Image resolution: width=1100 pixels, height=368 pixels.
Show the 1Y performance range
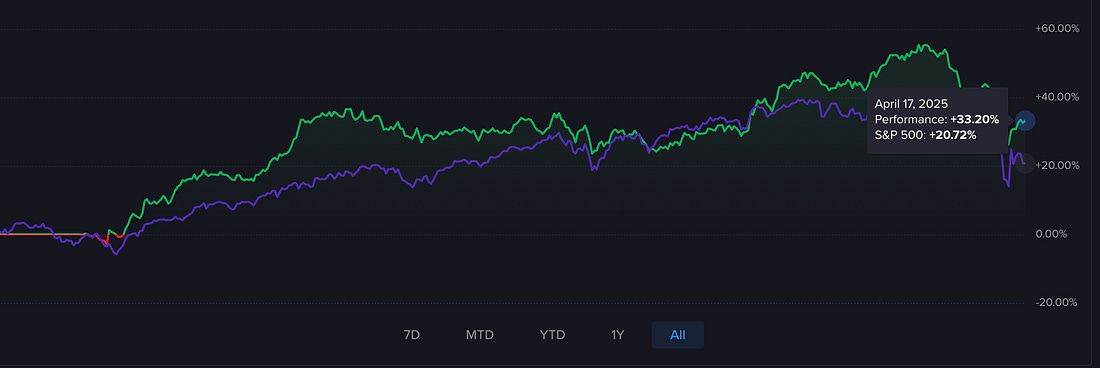(617, 335)
